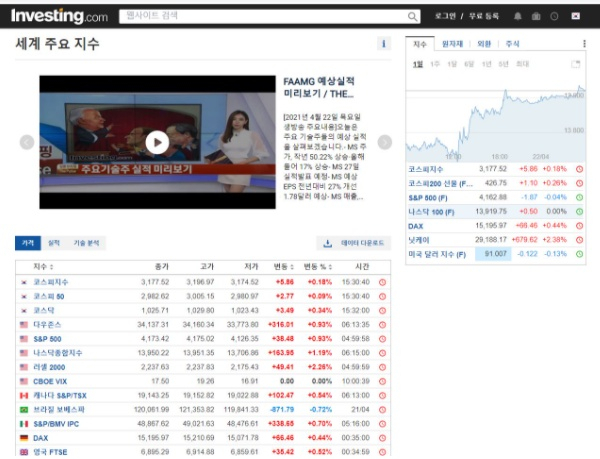Click the Brazil flag beside 브라질 보베스파
Viewport: 600px width, 459px height.
click(24, 410)
